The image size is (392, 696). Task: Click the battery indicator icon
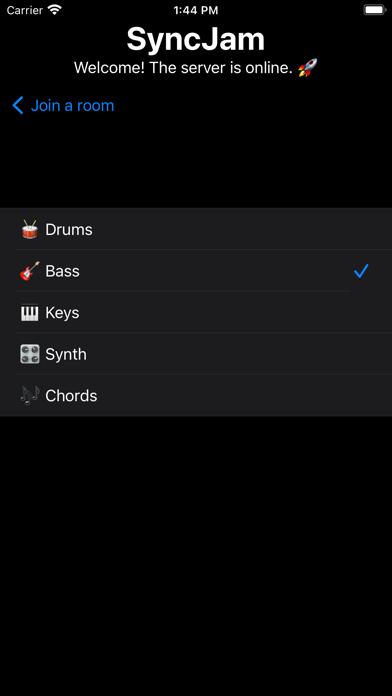375,10
